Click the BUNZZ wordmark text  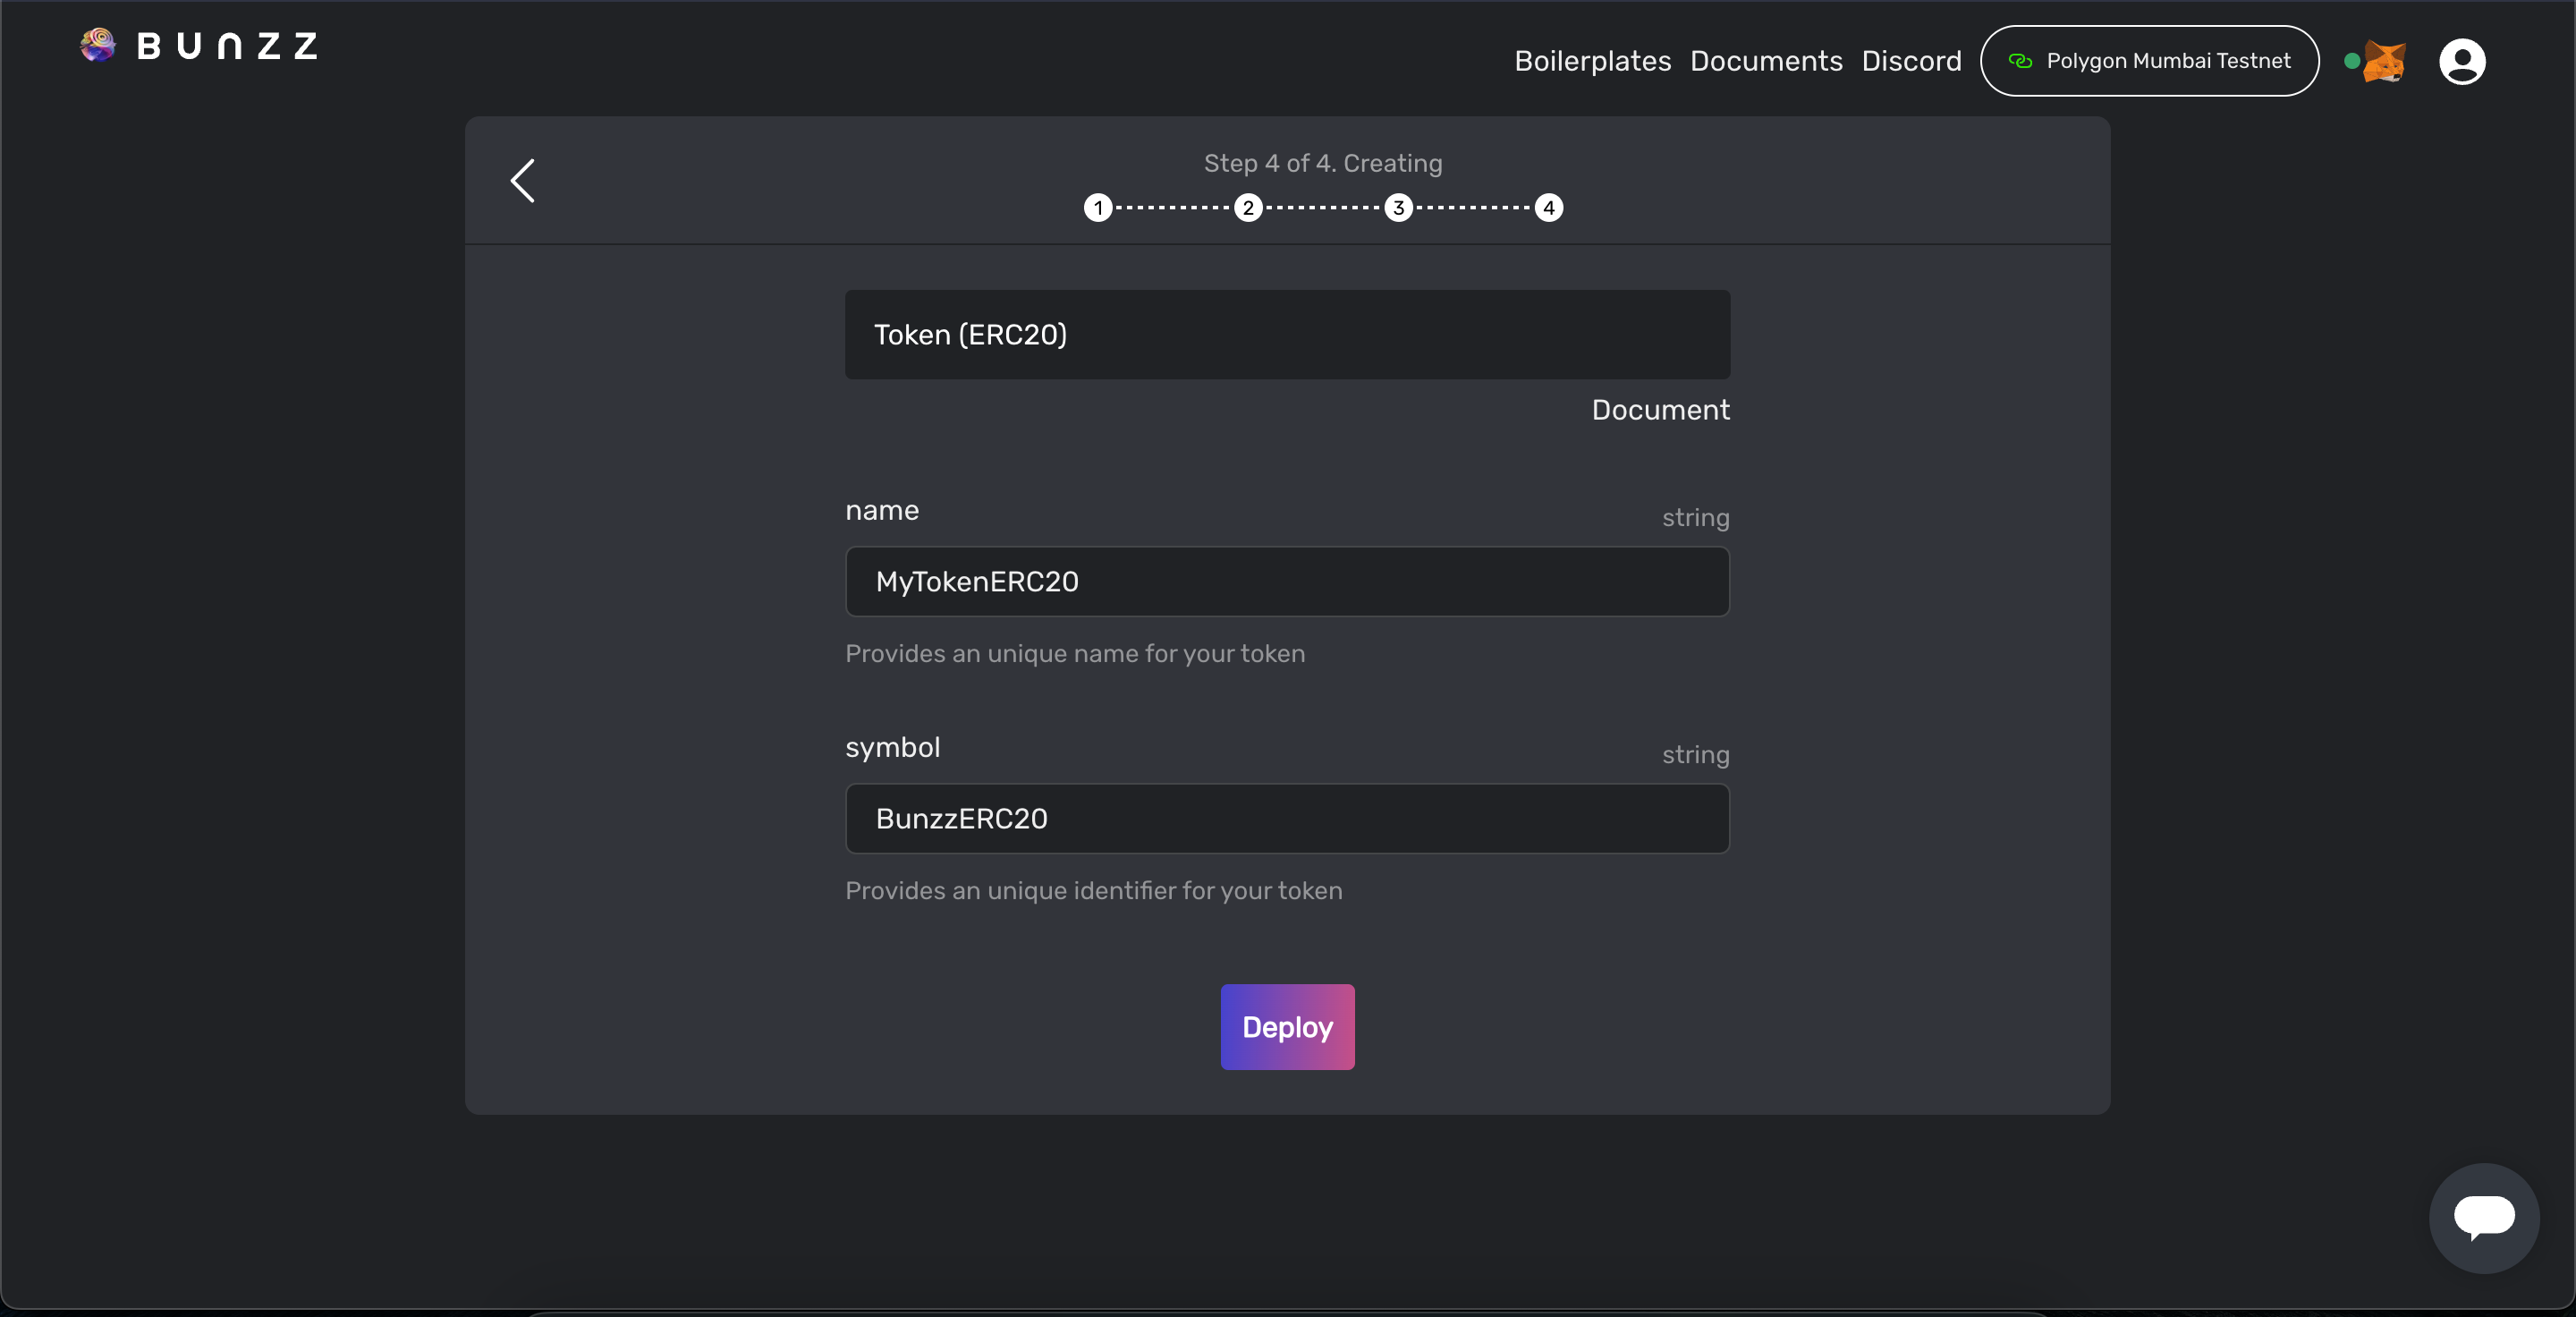(x=227, y=46)
